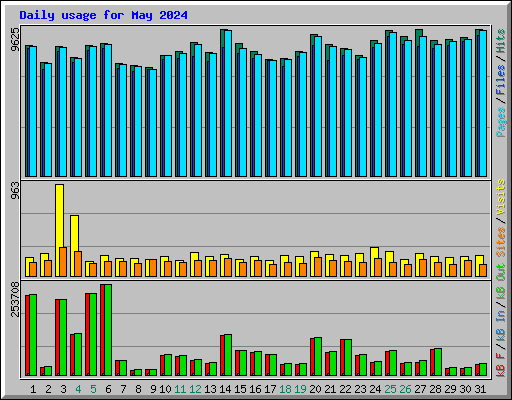The width and height of the screenshot is (512, 400).
Task: Click day label 9 on x-axis
Action: point(153,389)
